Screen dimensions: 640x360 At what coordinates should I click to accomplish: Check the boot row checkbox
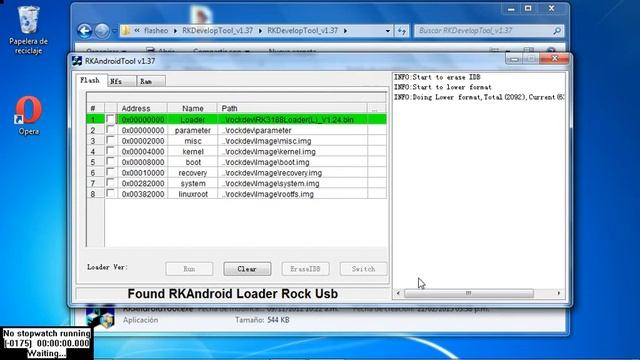[110, 162]
